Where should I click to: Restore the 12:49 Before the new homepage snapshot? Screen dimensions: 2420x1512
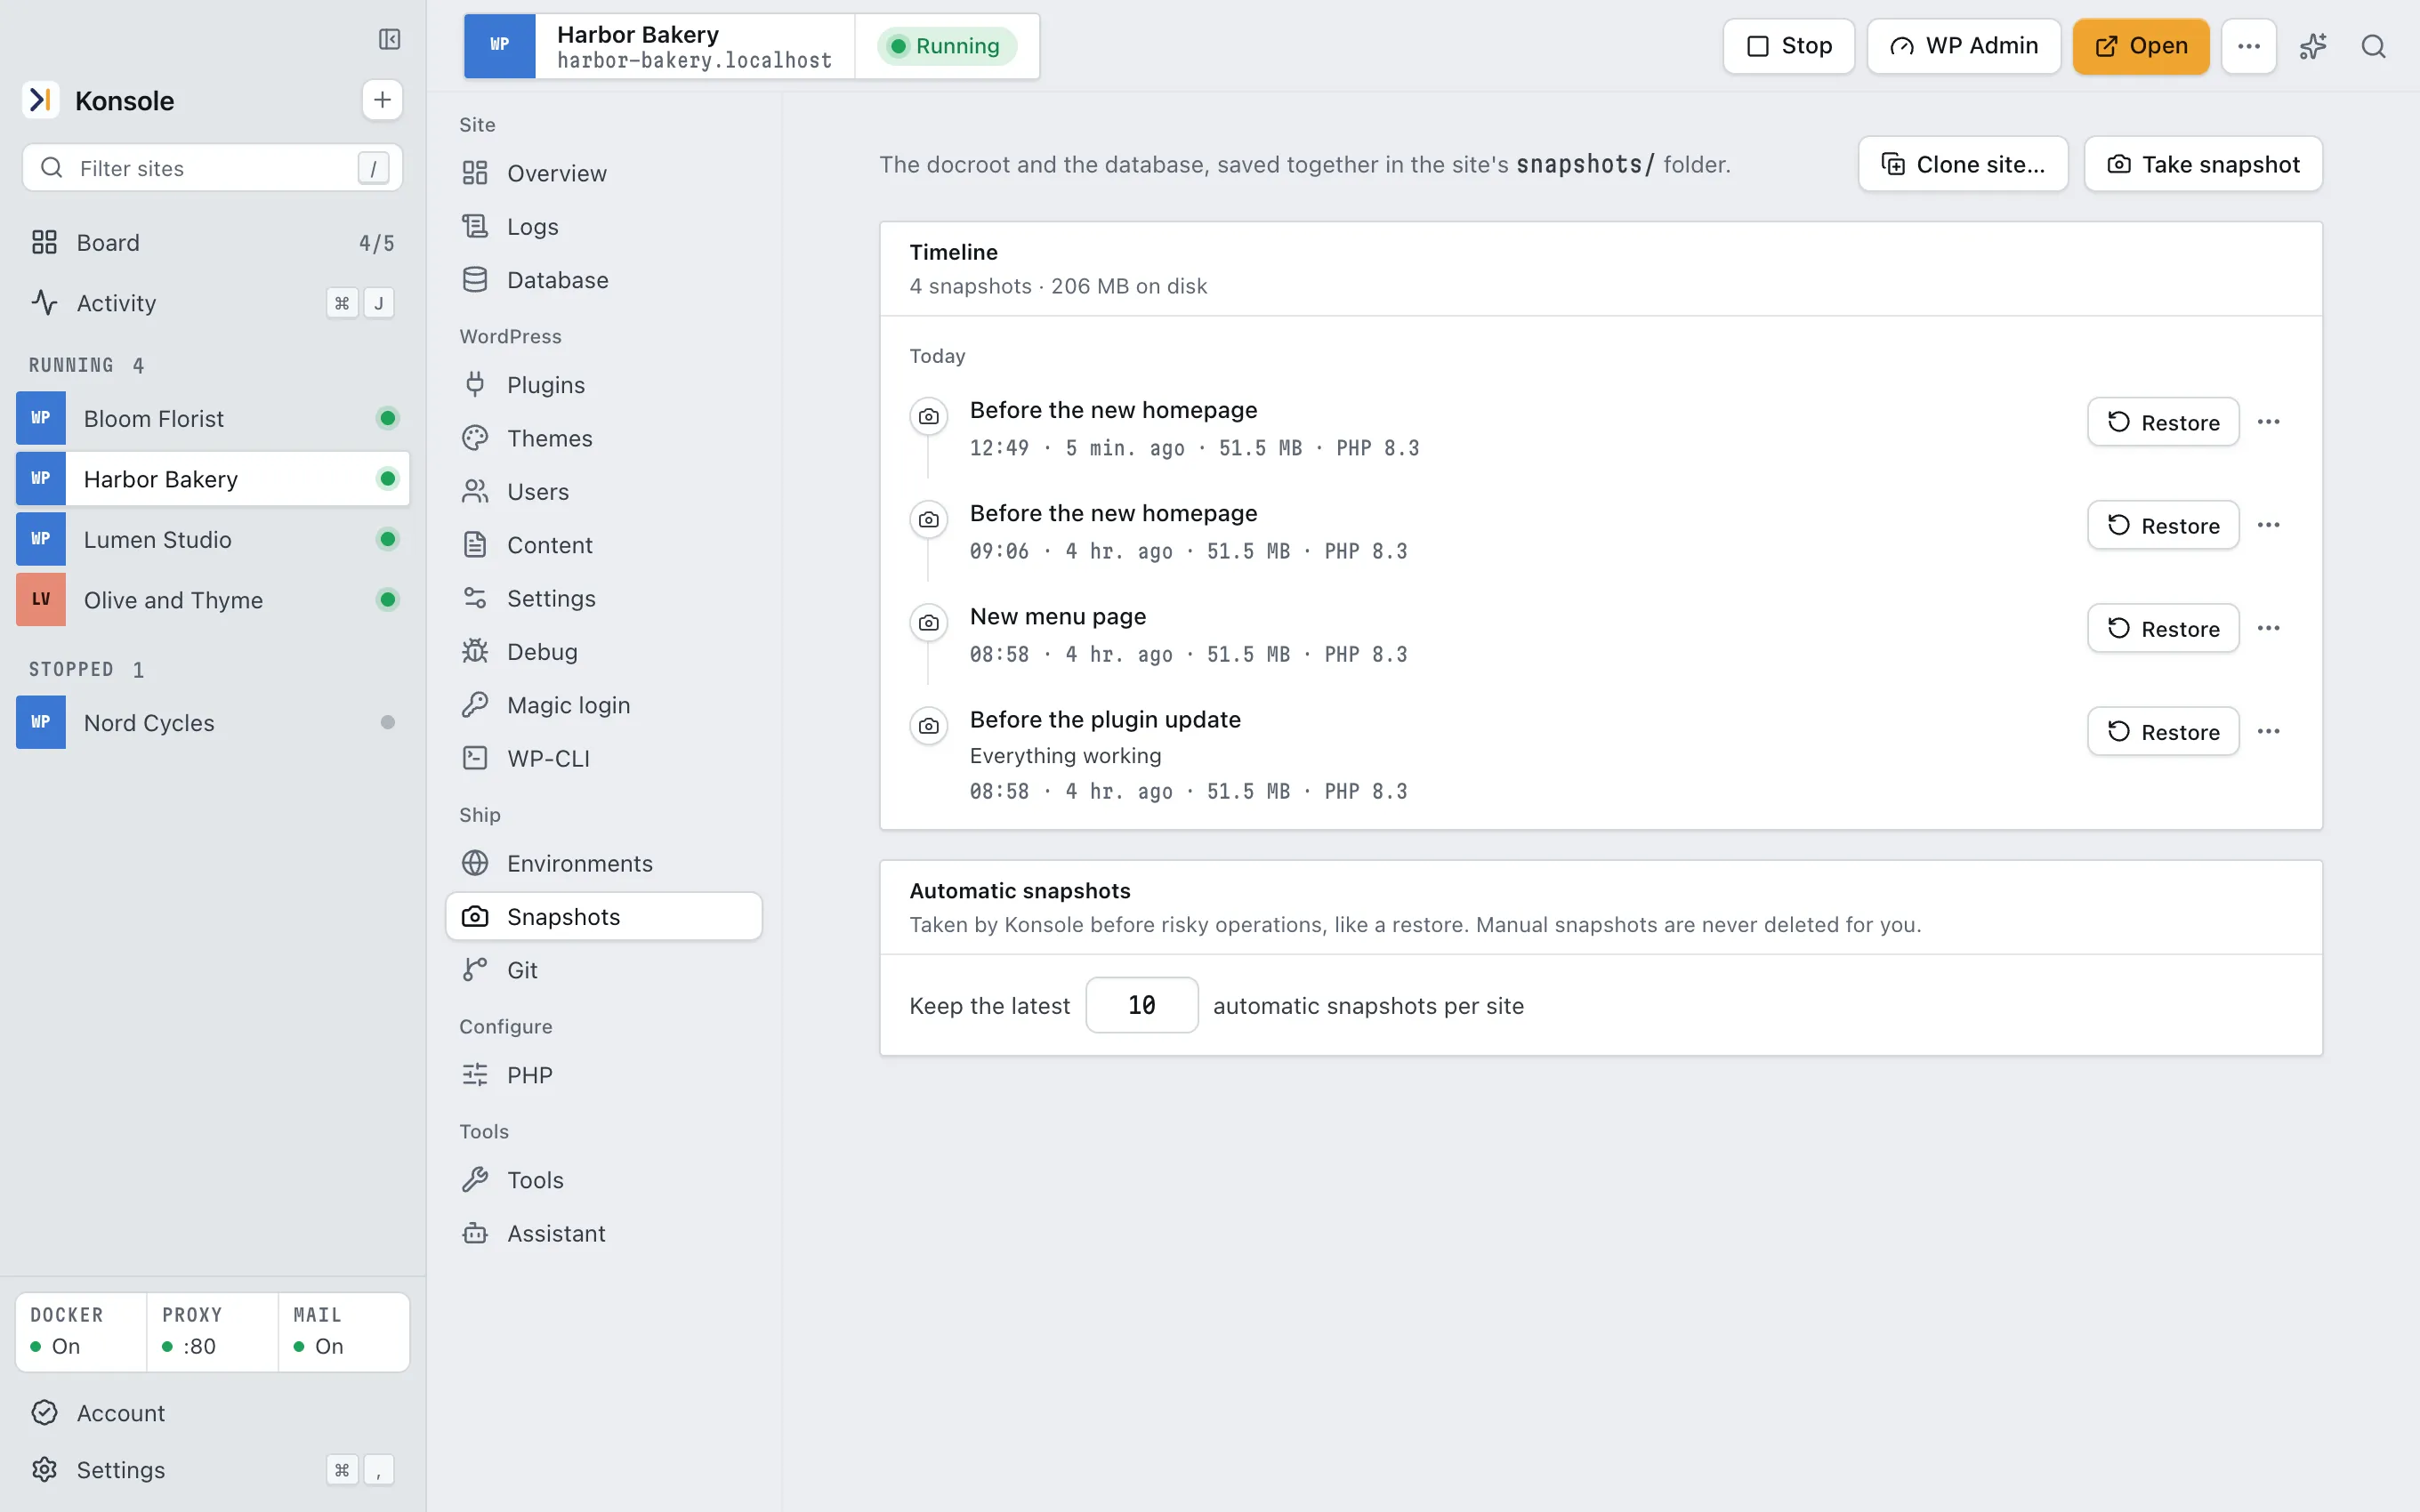pyautogui.click(x=2163, y=422)
